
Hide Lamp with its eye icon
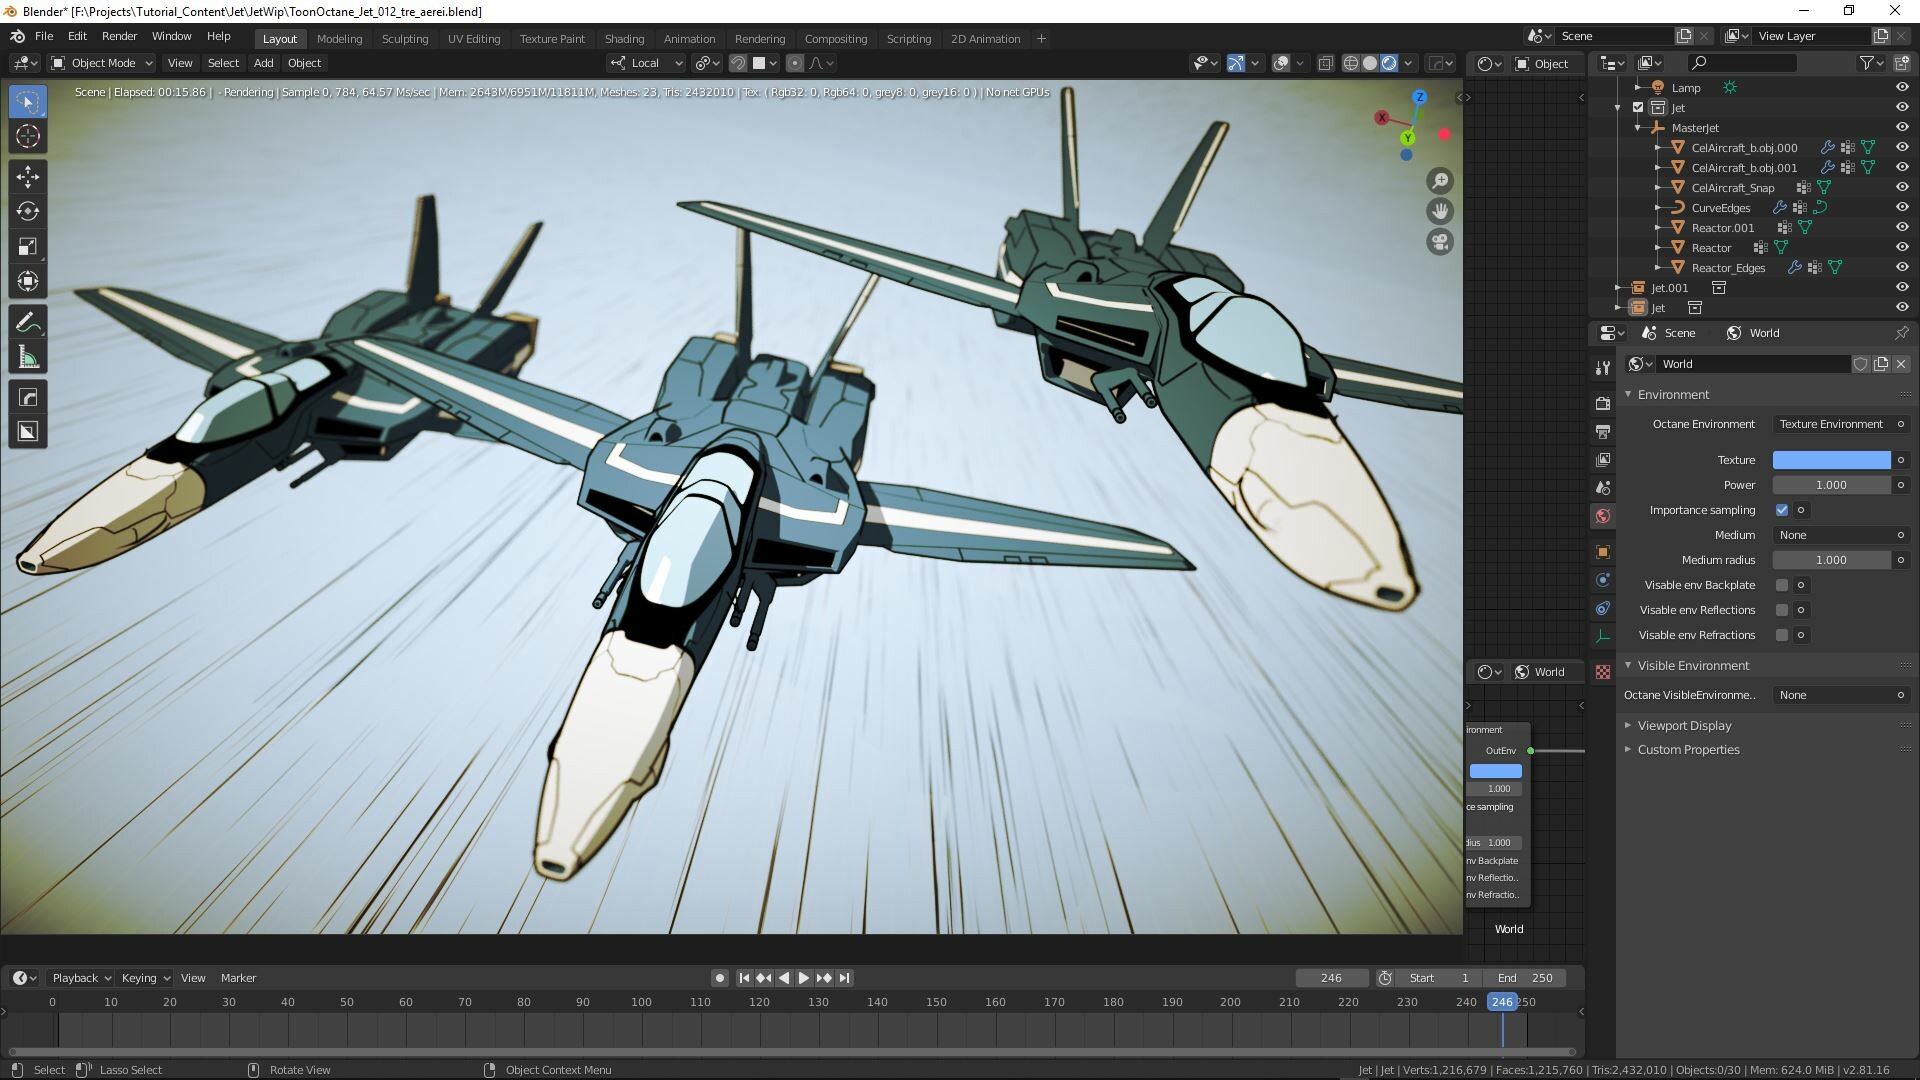(x=1902, y=88)
